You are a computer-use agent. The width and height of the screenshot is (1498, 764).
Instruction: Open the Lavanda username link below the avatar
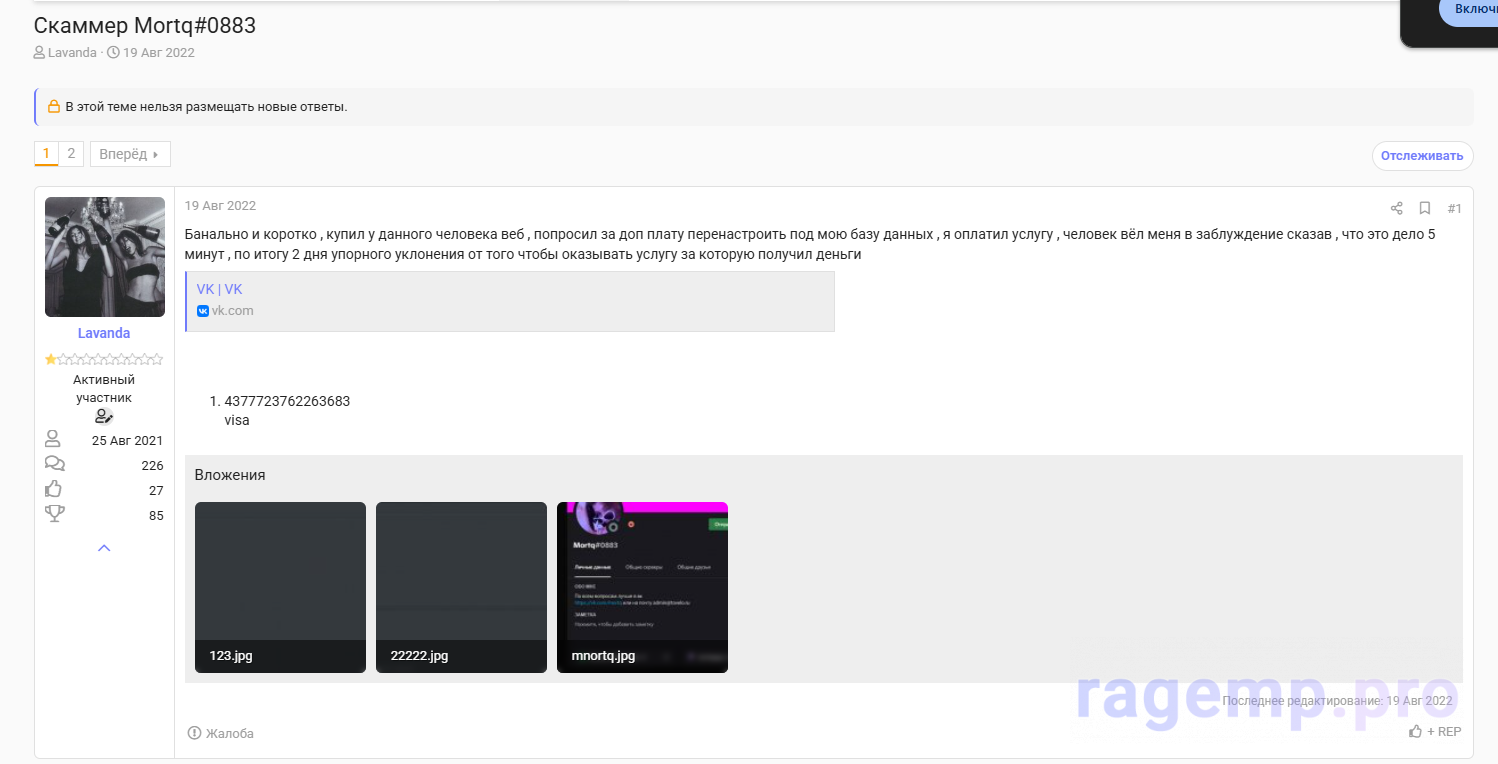[x=104, y=333]
